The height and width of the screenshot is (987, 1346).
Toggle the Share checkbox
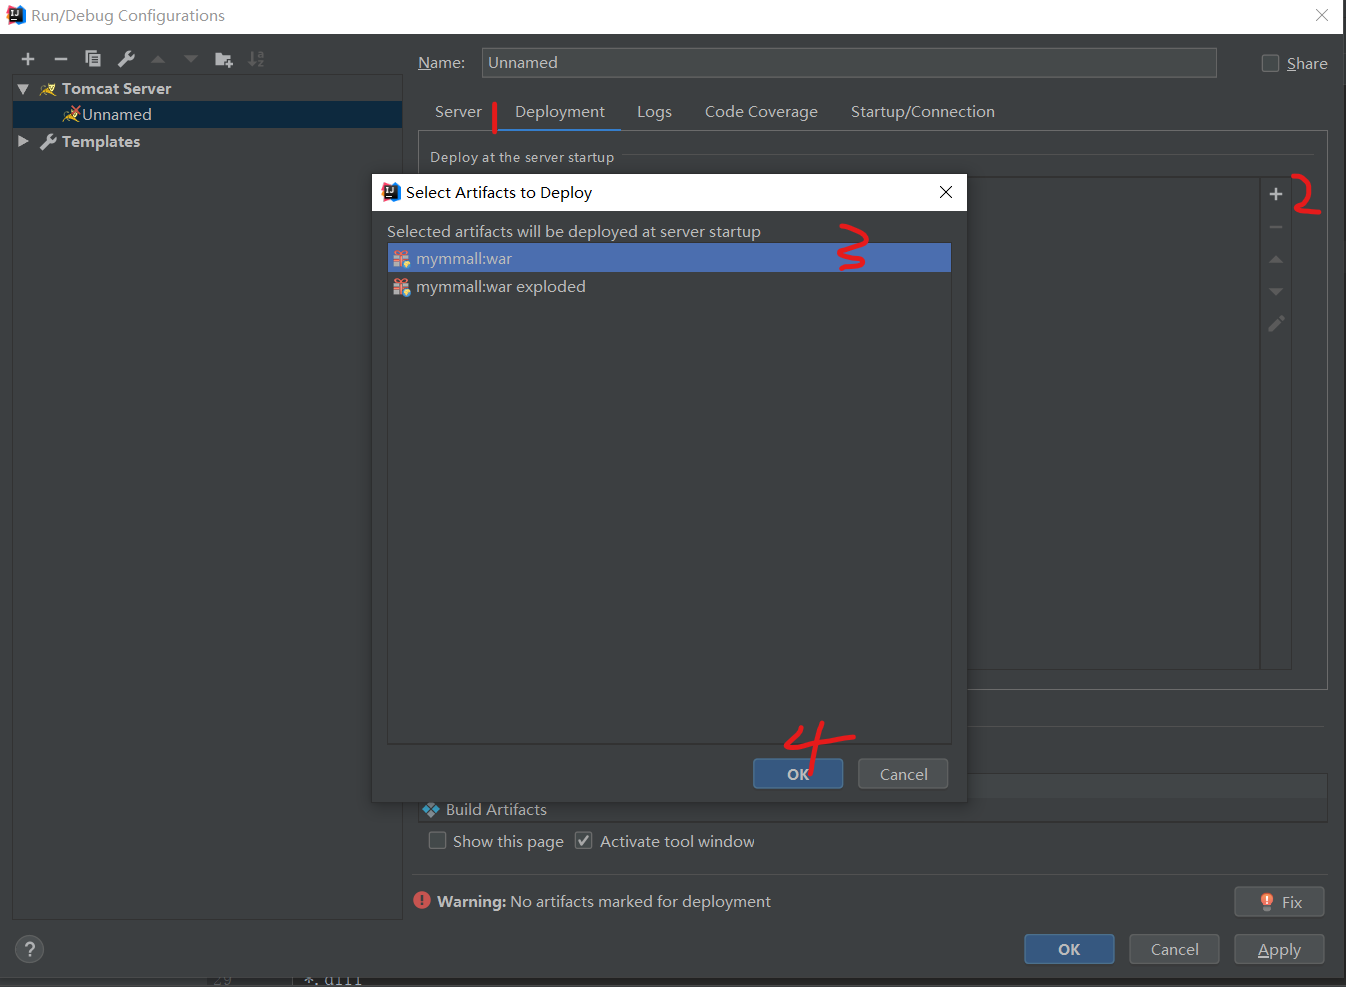(x=1270, y=63)
